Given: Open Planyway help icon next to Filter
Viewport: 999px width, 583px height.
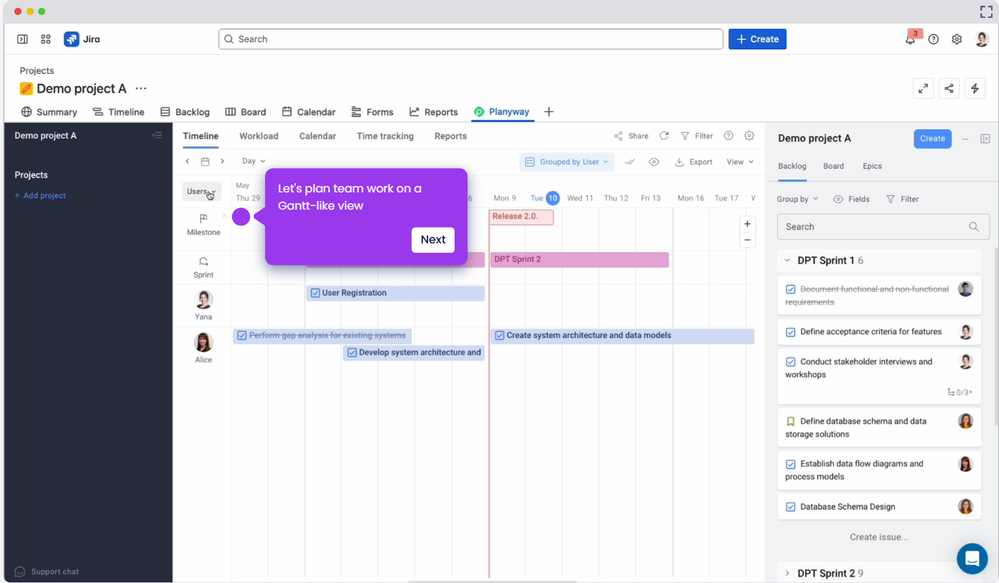Looking at the screenshot, I should 728,136.
